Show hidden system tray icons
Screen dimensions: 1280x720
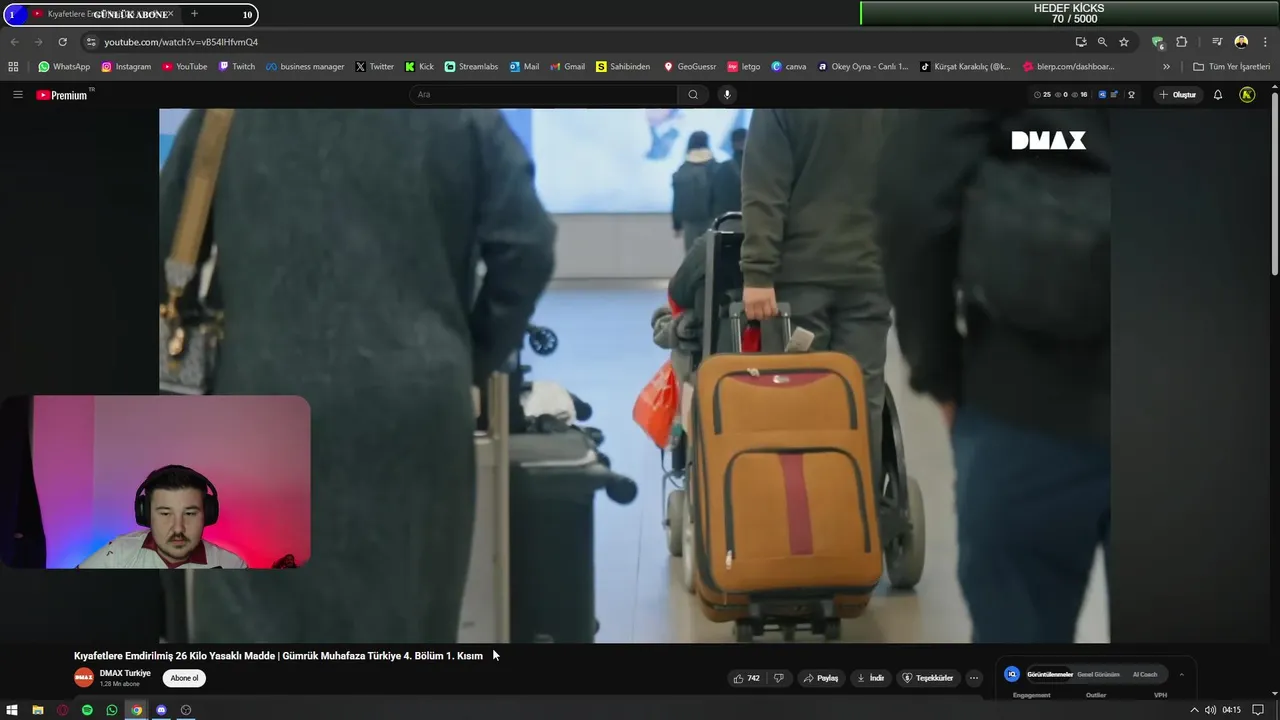click(1193, 710)
